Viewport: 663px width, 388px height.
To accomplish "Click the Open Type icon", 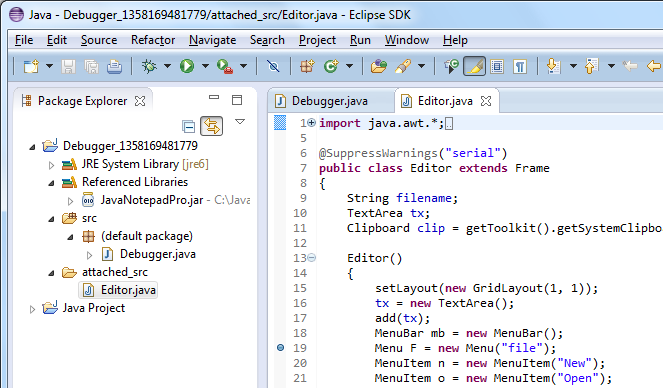I will (x=379, y=66).
